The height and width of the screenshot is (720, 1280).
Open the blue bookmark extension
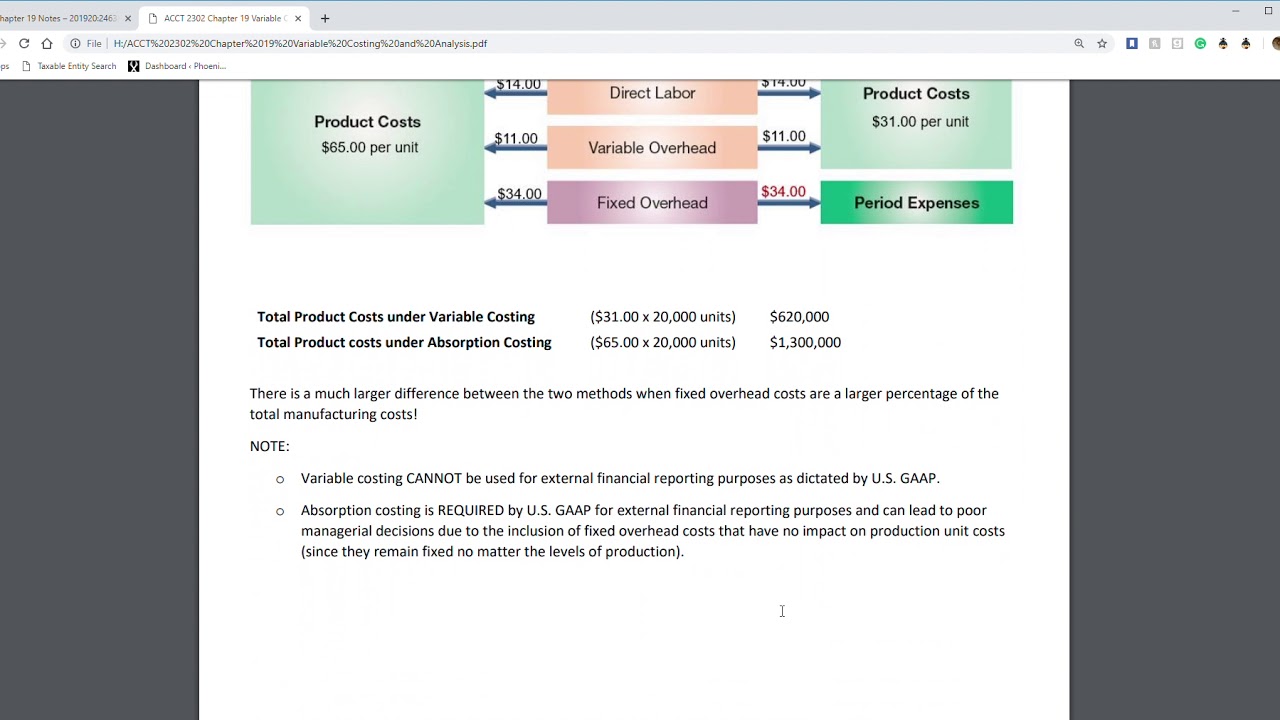[x=1132, y=44]
